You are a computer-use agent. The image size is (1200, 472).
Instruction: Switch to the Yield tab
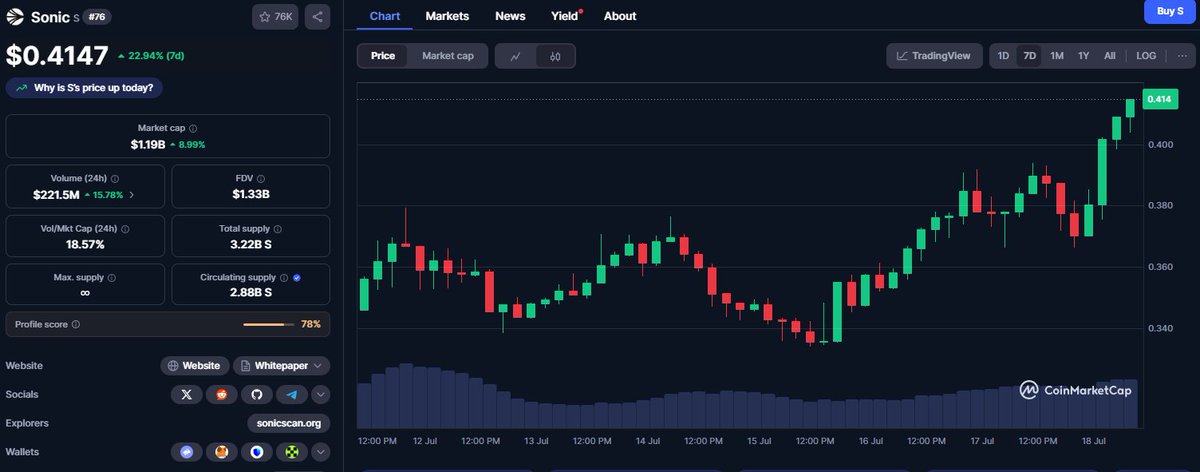(565, 16)
